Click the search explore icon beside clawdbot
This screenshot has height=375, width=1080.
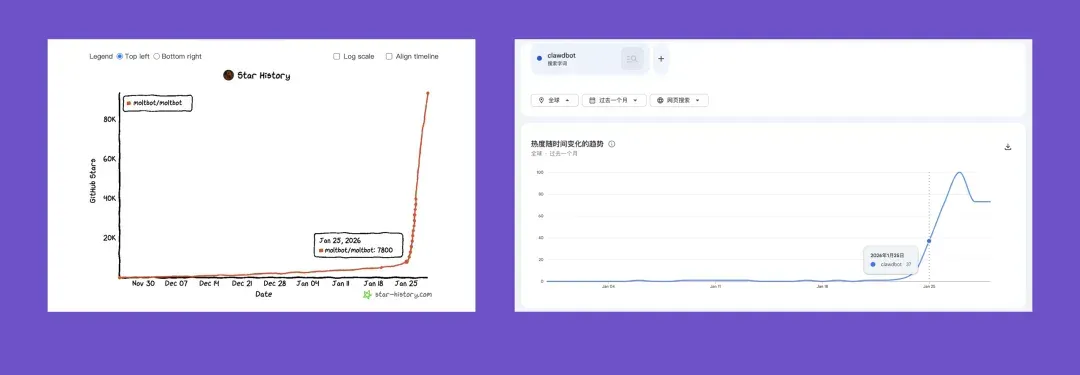[x=632, y=59]
